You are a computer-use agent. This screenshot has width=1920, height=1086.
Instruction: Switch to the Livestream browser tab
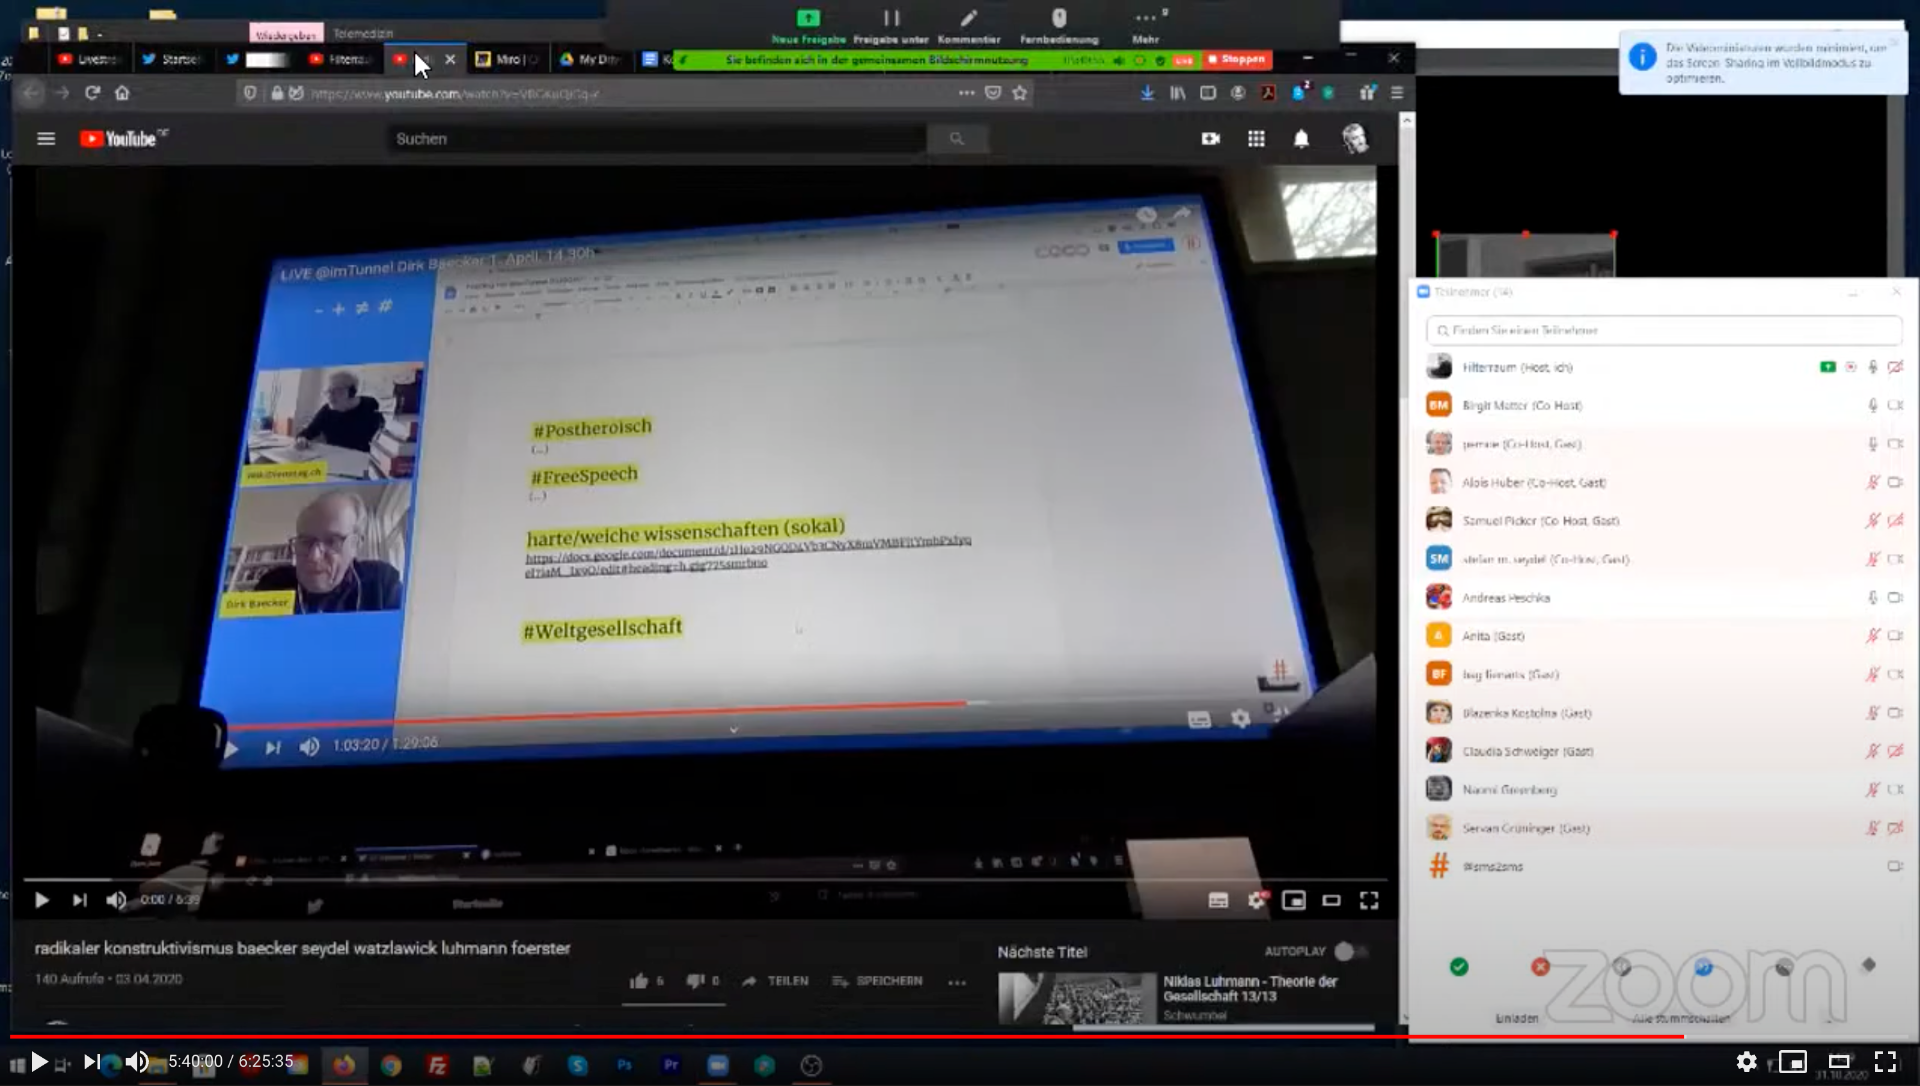[x=88, y=60]
